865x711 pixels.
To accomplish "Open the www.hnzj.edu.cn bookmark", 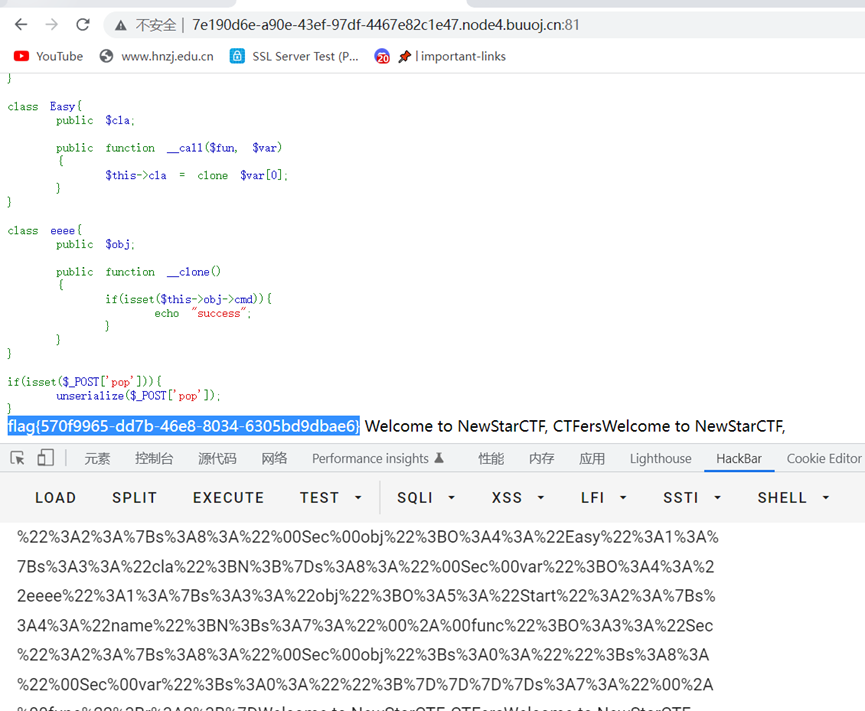I will pos(157,56).
